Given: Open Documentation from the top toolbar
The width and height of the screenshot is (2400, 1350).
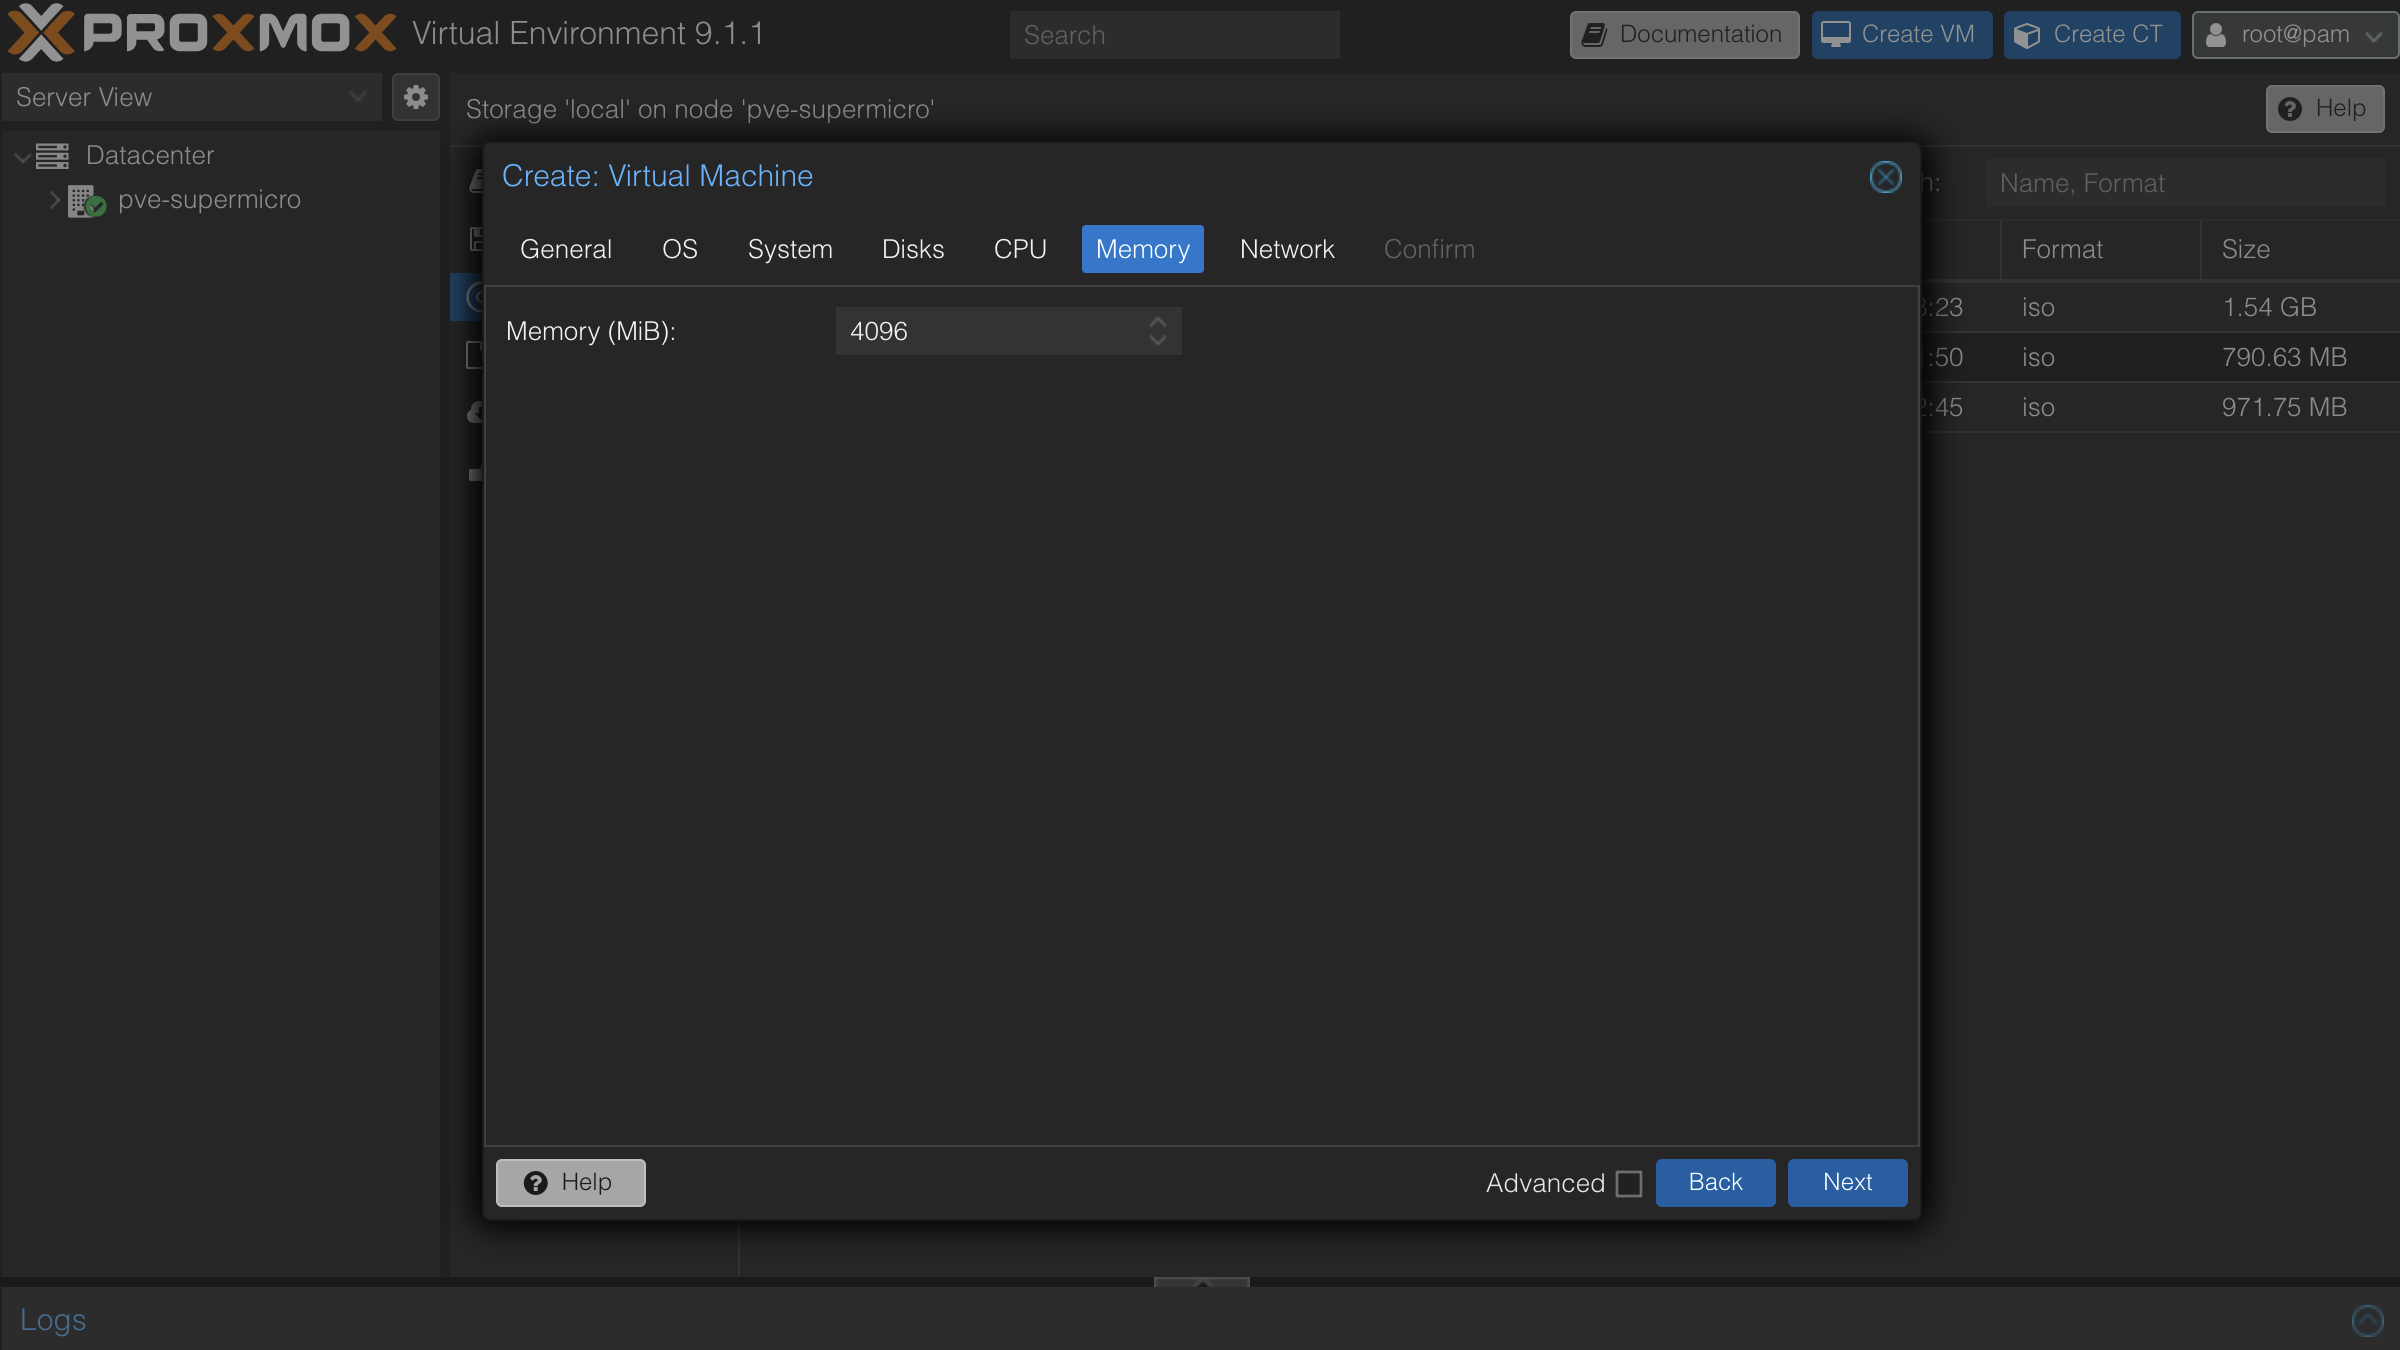Looking at the screenshot, I should click(x=1683, y=34).
